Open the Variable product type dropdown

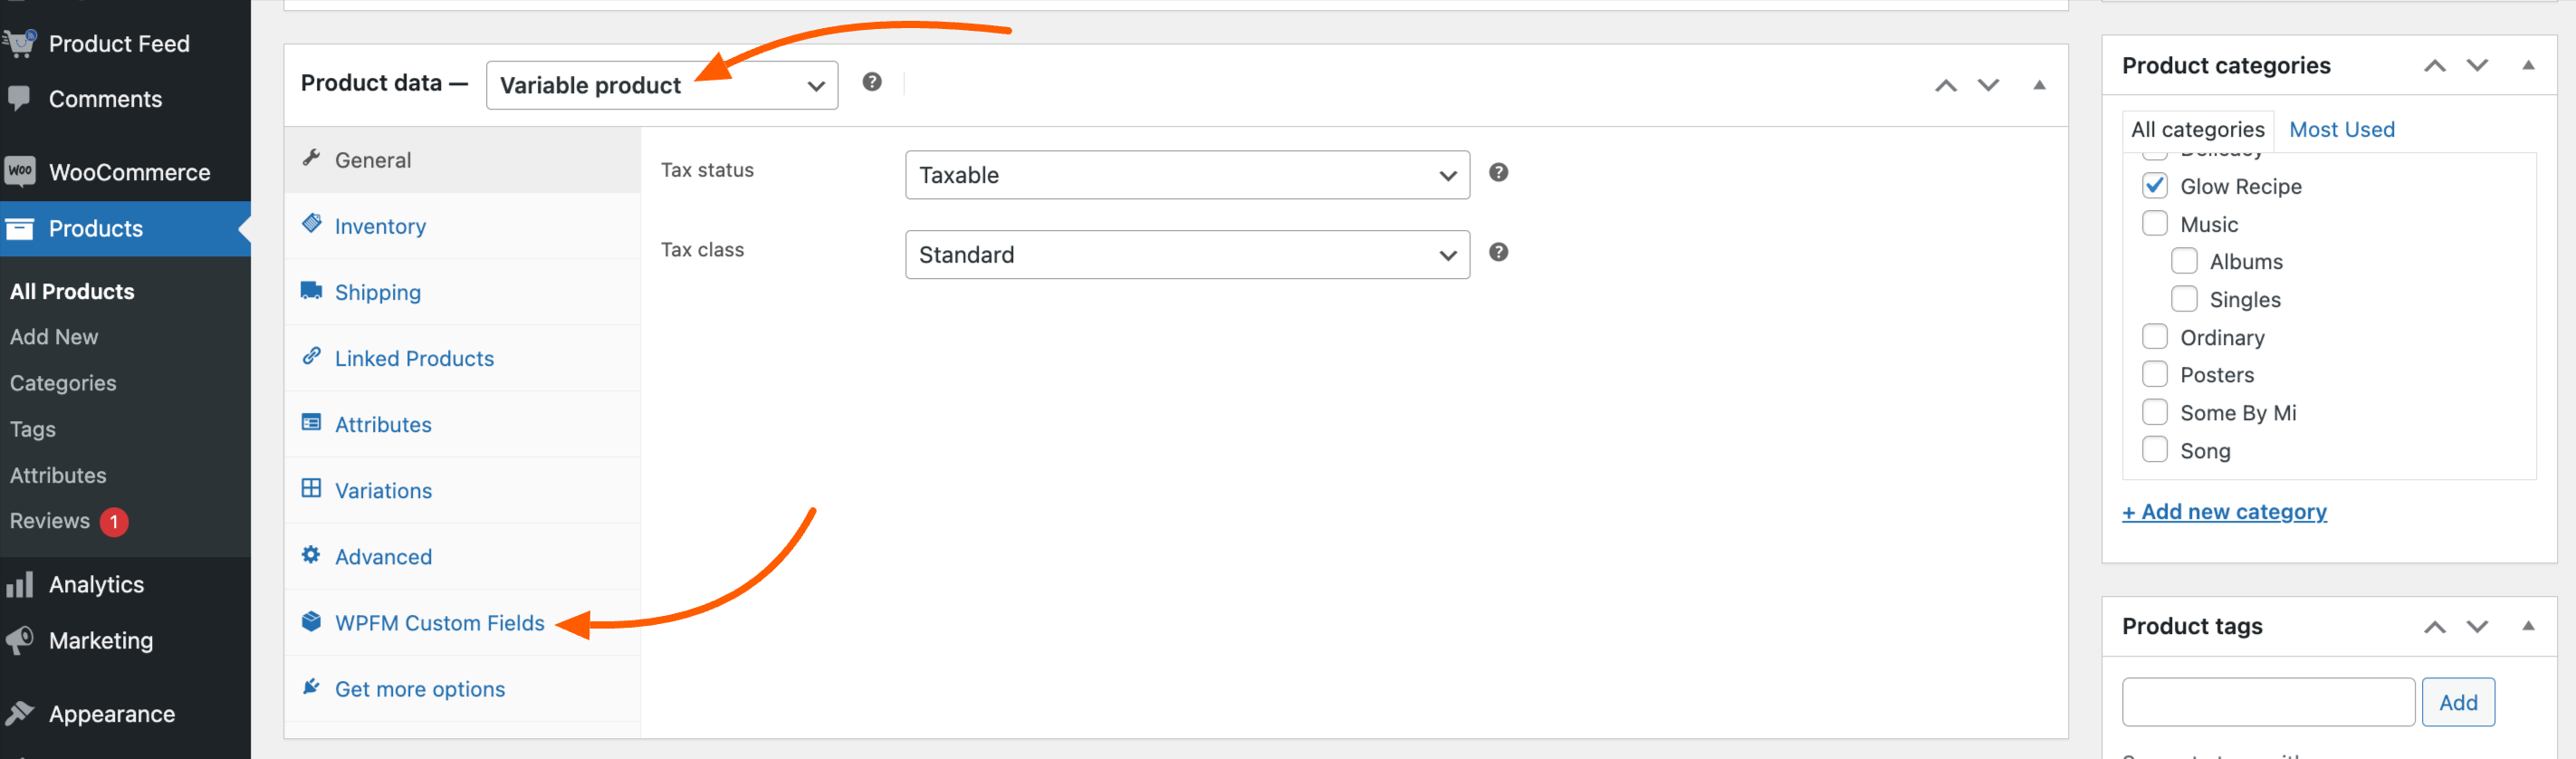coord(662,85)
